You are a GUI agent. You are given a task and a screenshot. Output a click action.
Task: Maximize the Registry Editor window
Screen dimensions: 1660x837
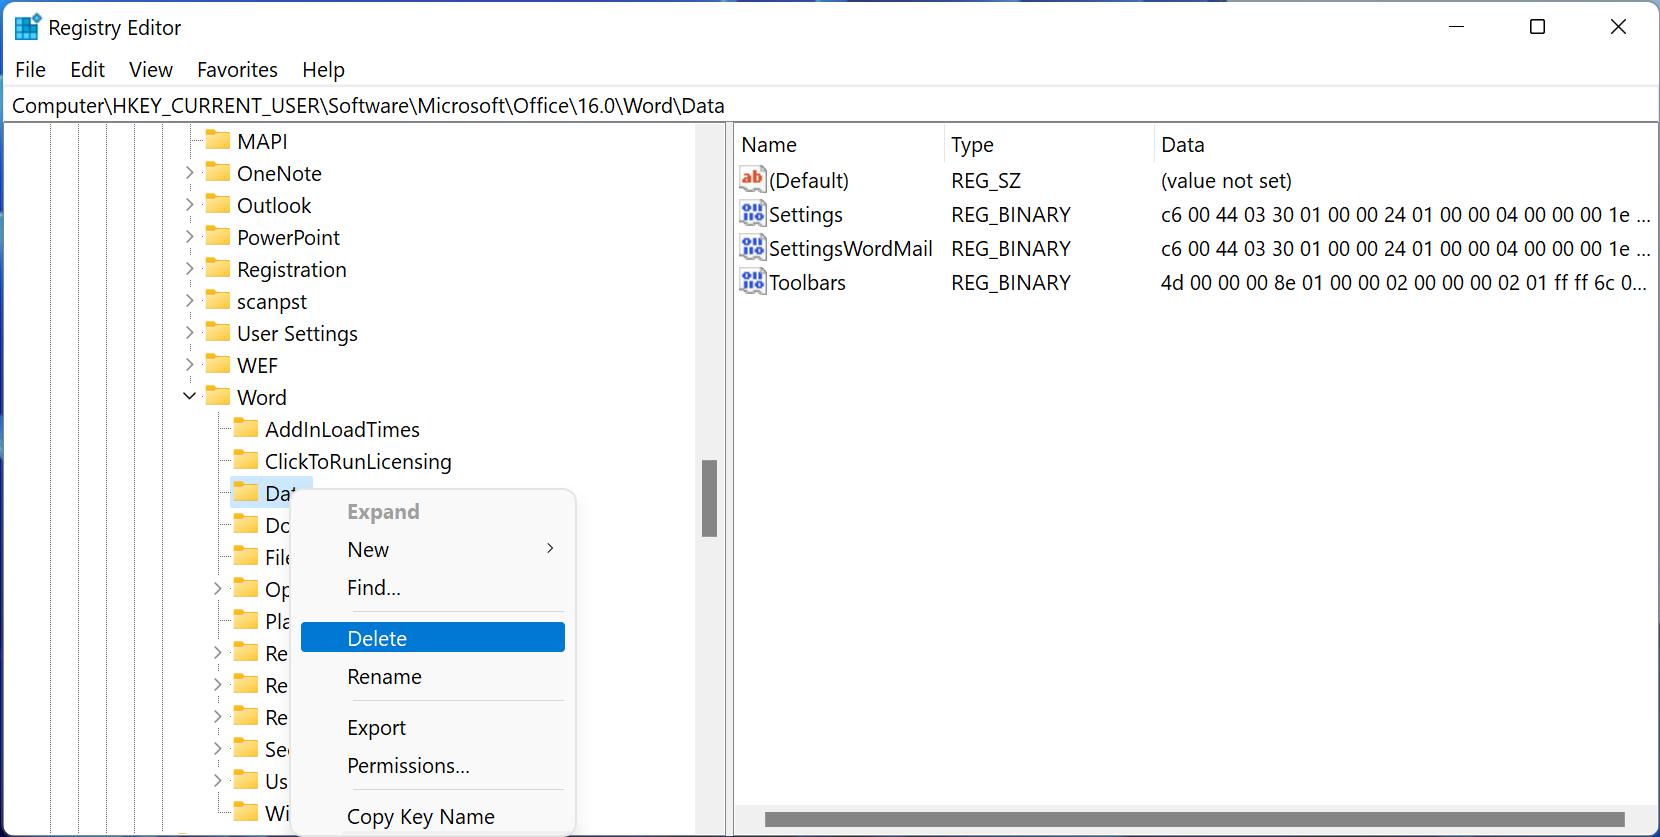point(1538,27)
